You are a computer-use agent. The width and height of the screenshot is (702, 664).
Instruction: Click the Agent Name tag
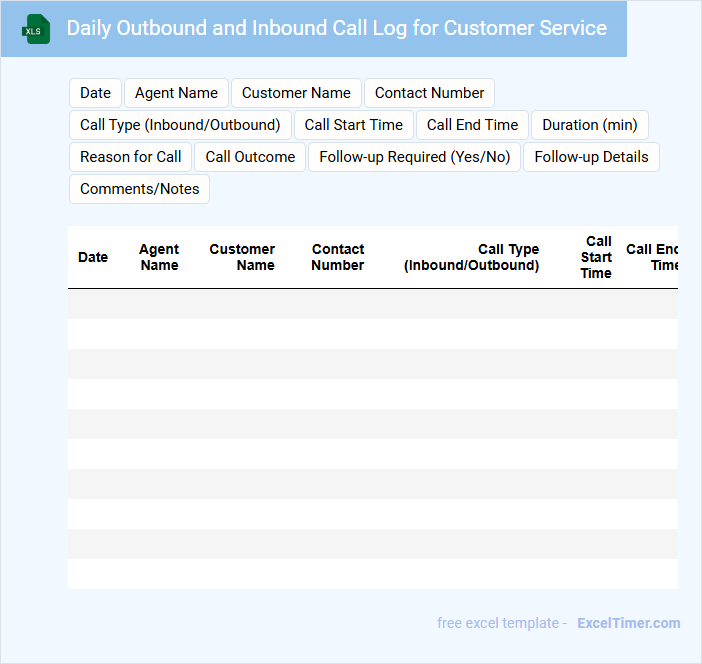click(x=176, y=93)
